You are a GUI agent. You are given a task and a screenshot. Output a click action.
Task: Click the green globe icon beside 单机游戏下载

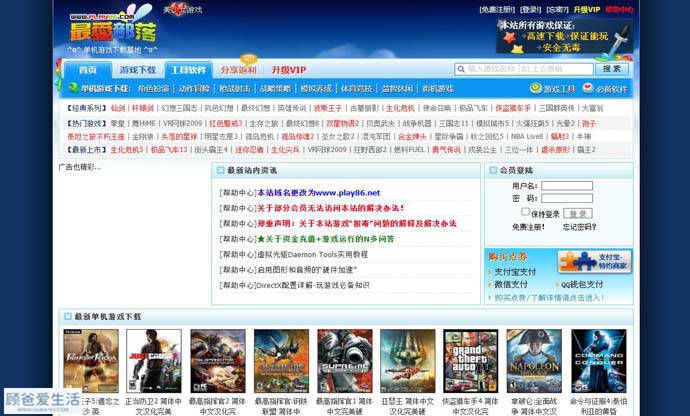[73, 88]
